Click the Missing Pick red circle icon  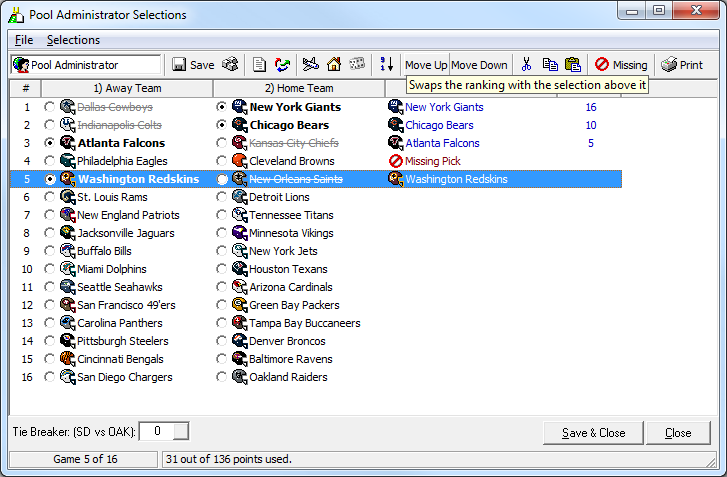(x=395, y=161)
